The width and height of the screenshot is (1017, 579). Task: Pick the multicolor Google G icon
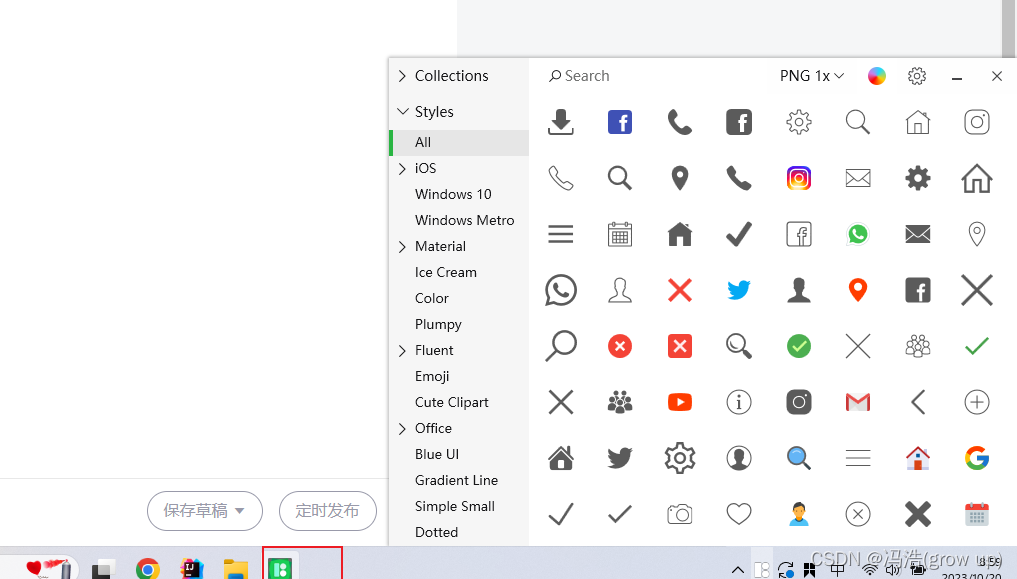[x=976, y=458]
